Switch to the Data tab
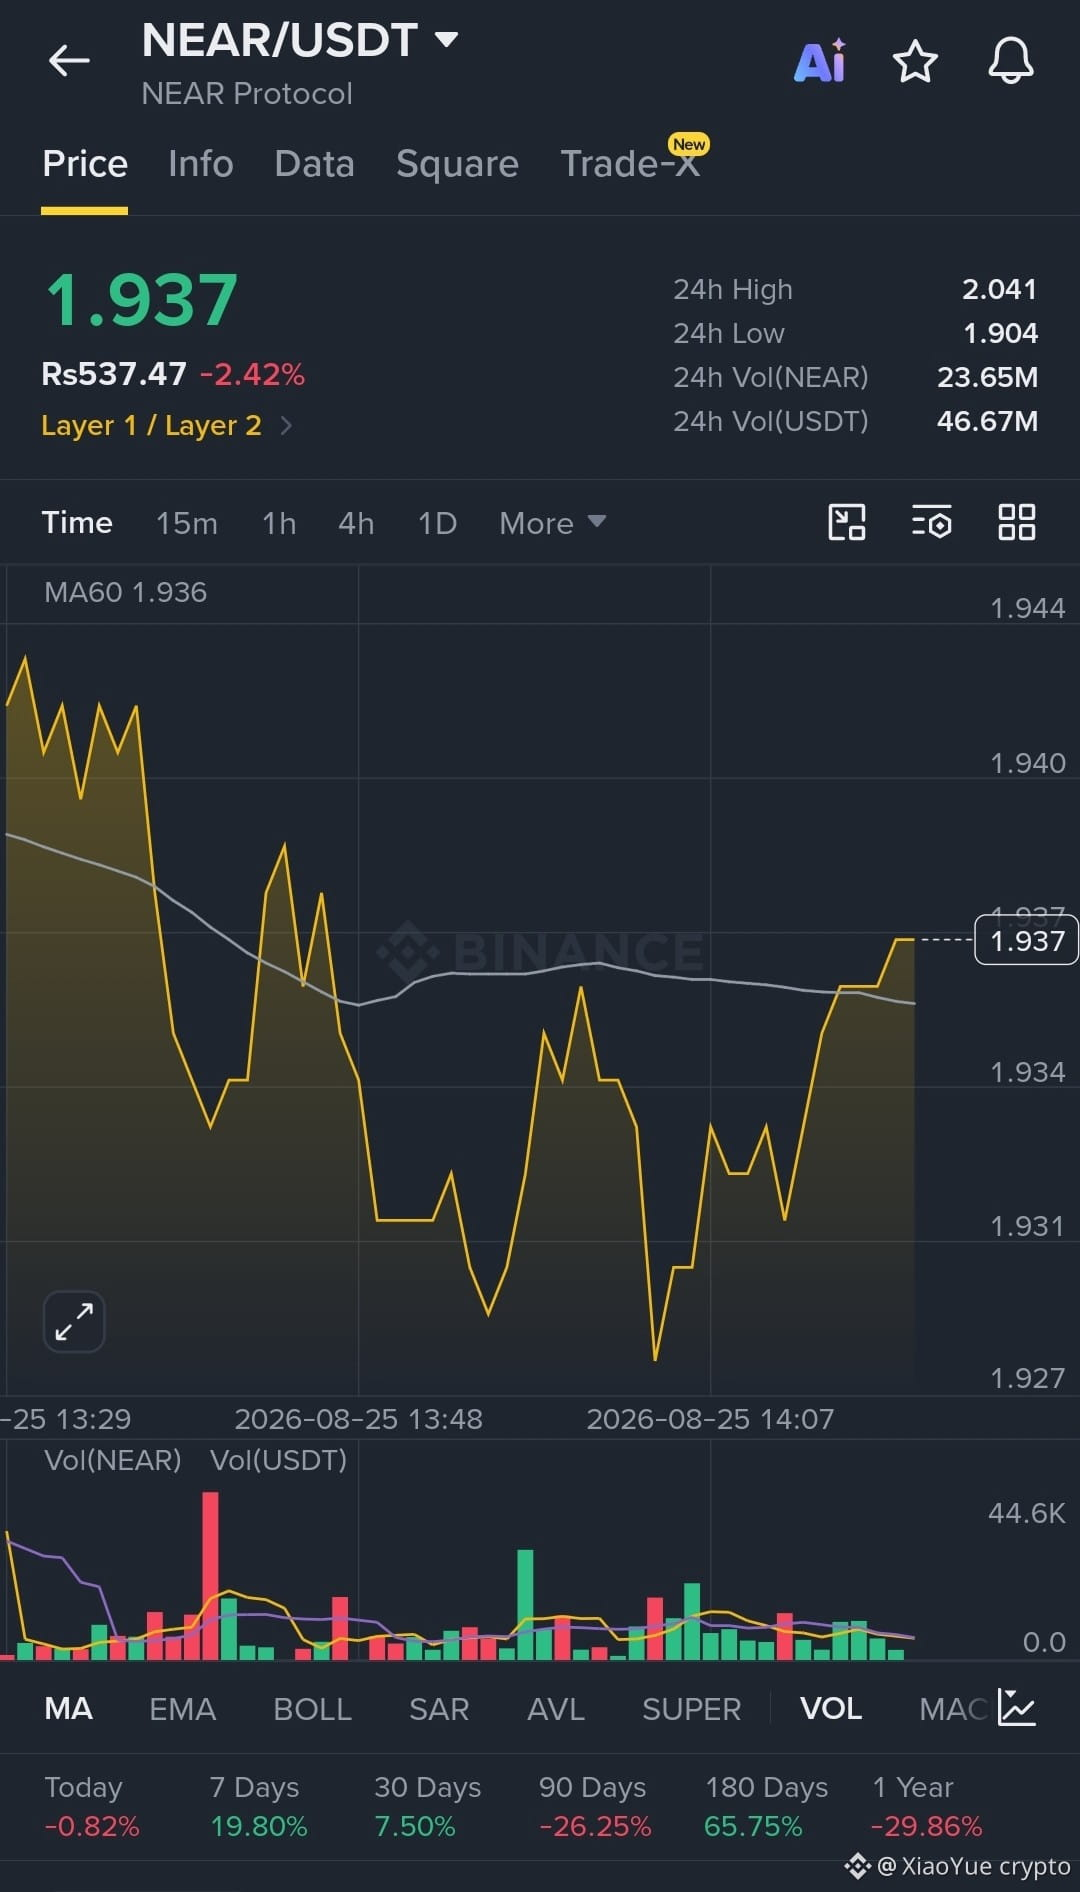Viewport: 1080px width, 1892px height. click(x=315, y=164)
